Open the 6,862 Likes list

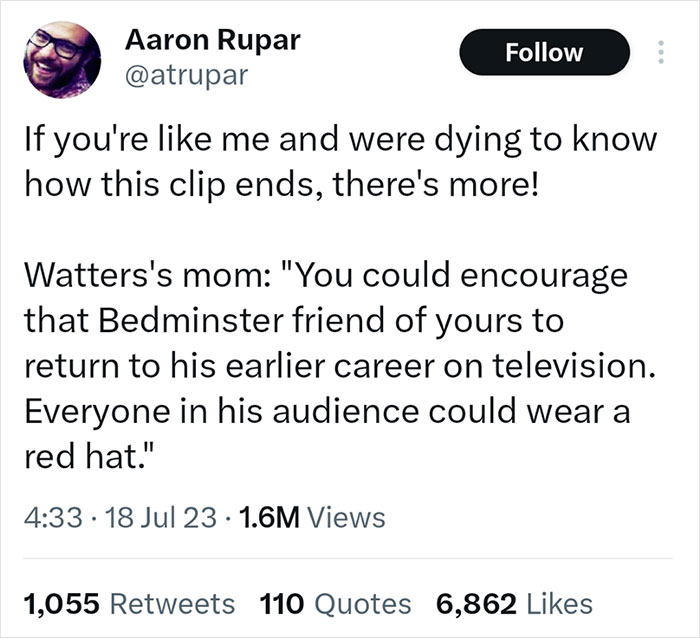click(514, 603)
